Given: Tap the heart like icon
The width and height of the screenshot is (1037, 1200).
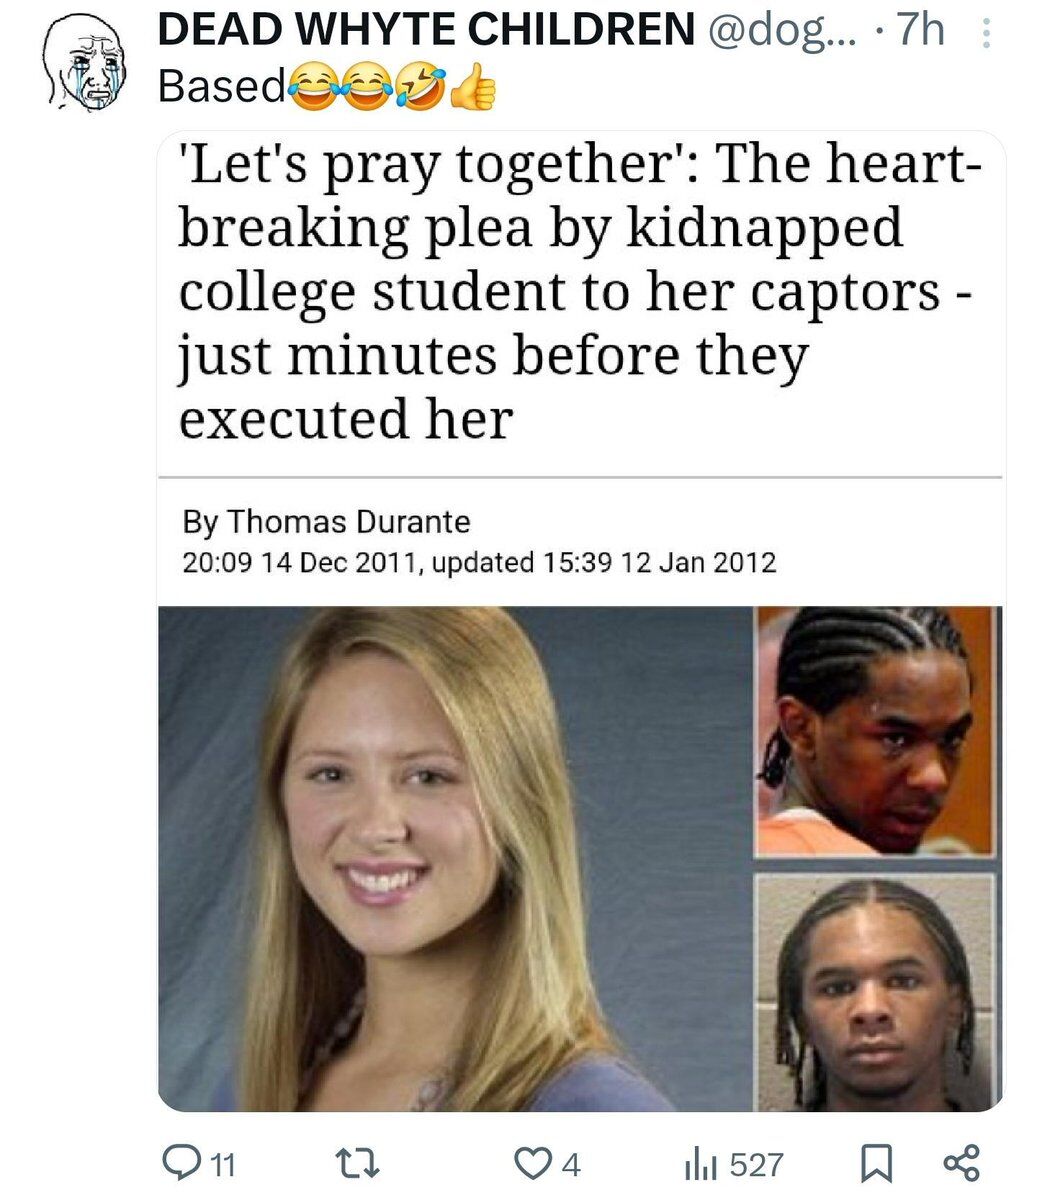Looking at the screenshot, I should click(532, 1164).
